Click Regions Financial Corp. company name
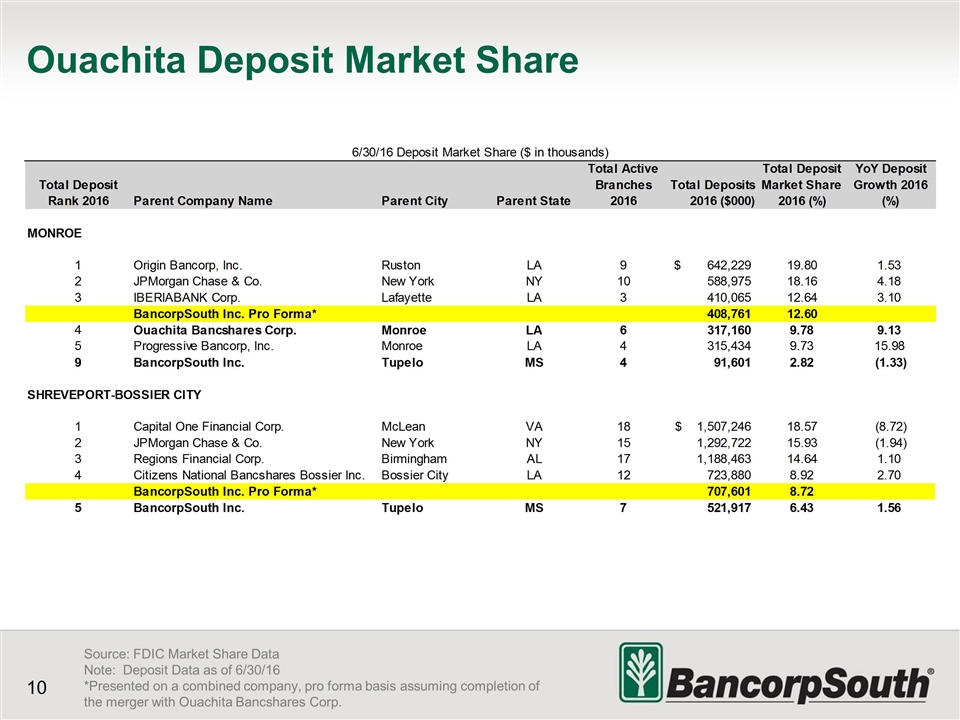 pos(198,459)
